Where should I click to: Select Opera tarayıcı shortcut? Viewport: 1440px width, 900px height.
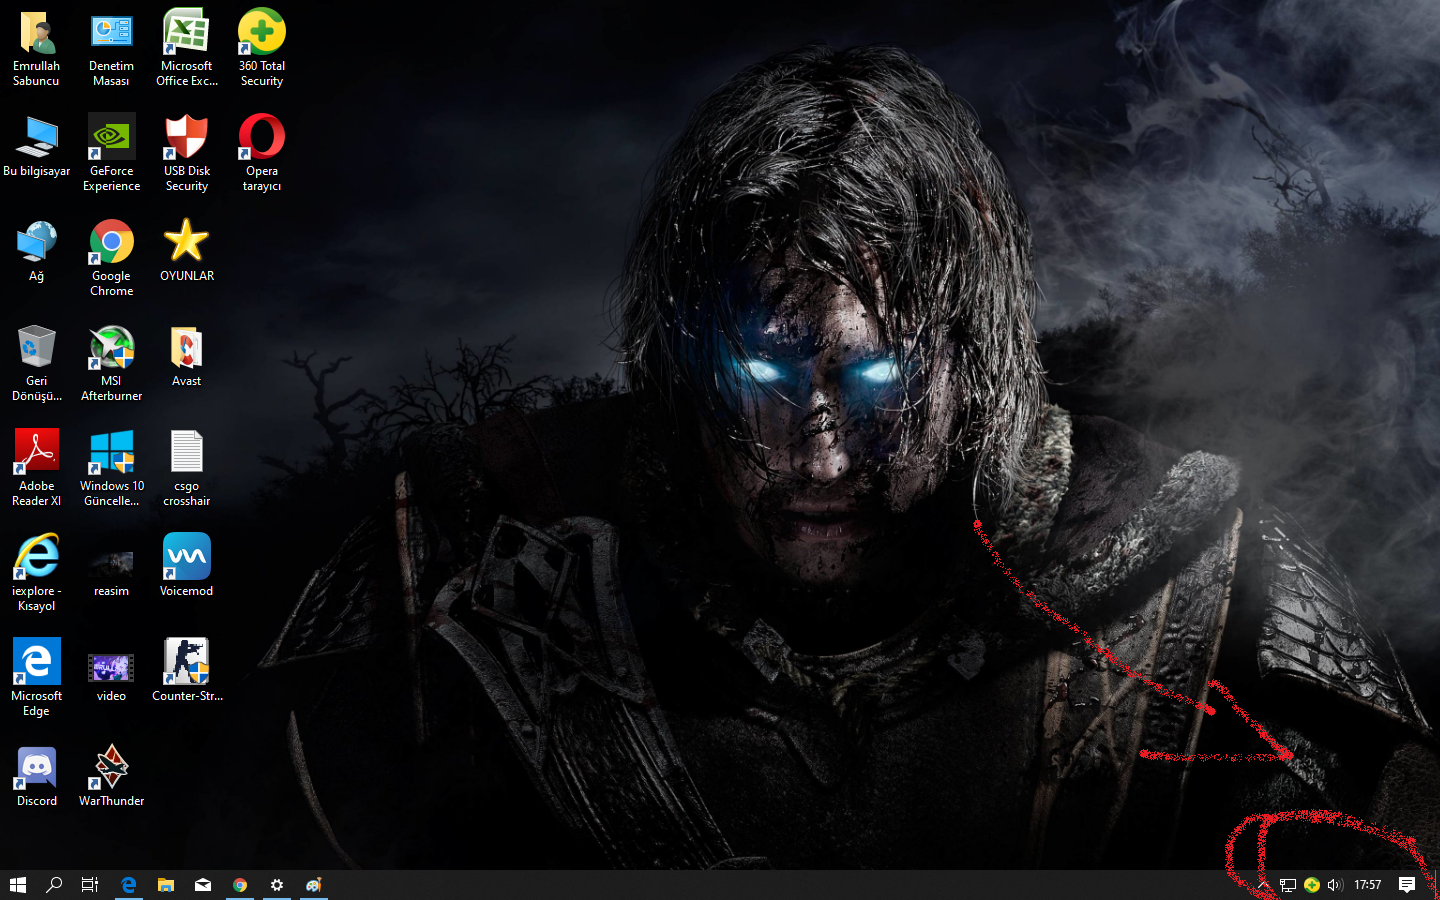click(x=262, y=153)
